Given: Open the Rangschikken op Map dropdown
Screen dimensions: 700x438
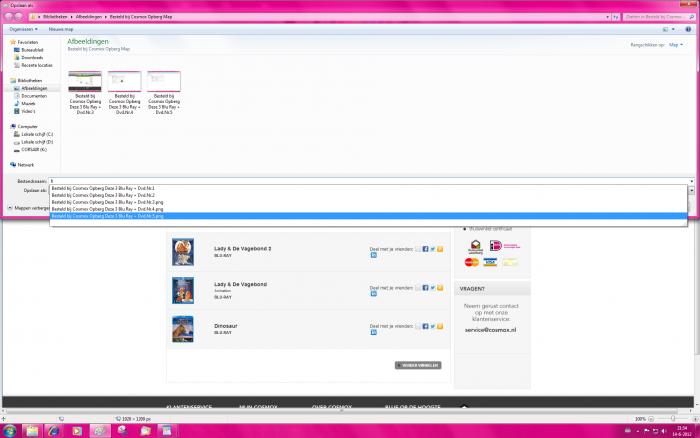Looking at the screenshot, I should point(675,45).
